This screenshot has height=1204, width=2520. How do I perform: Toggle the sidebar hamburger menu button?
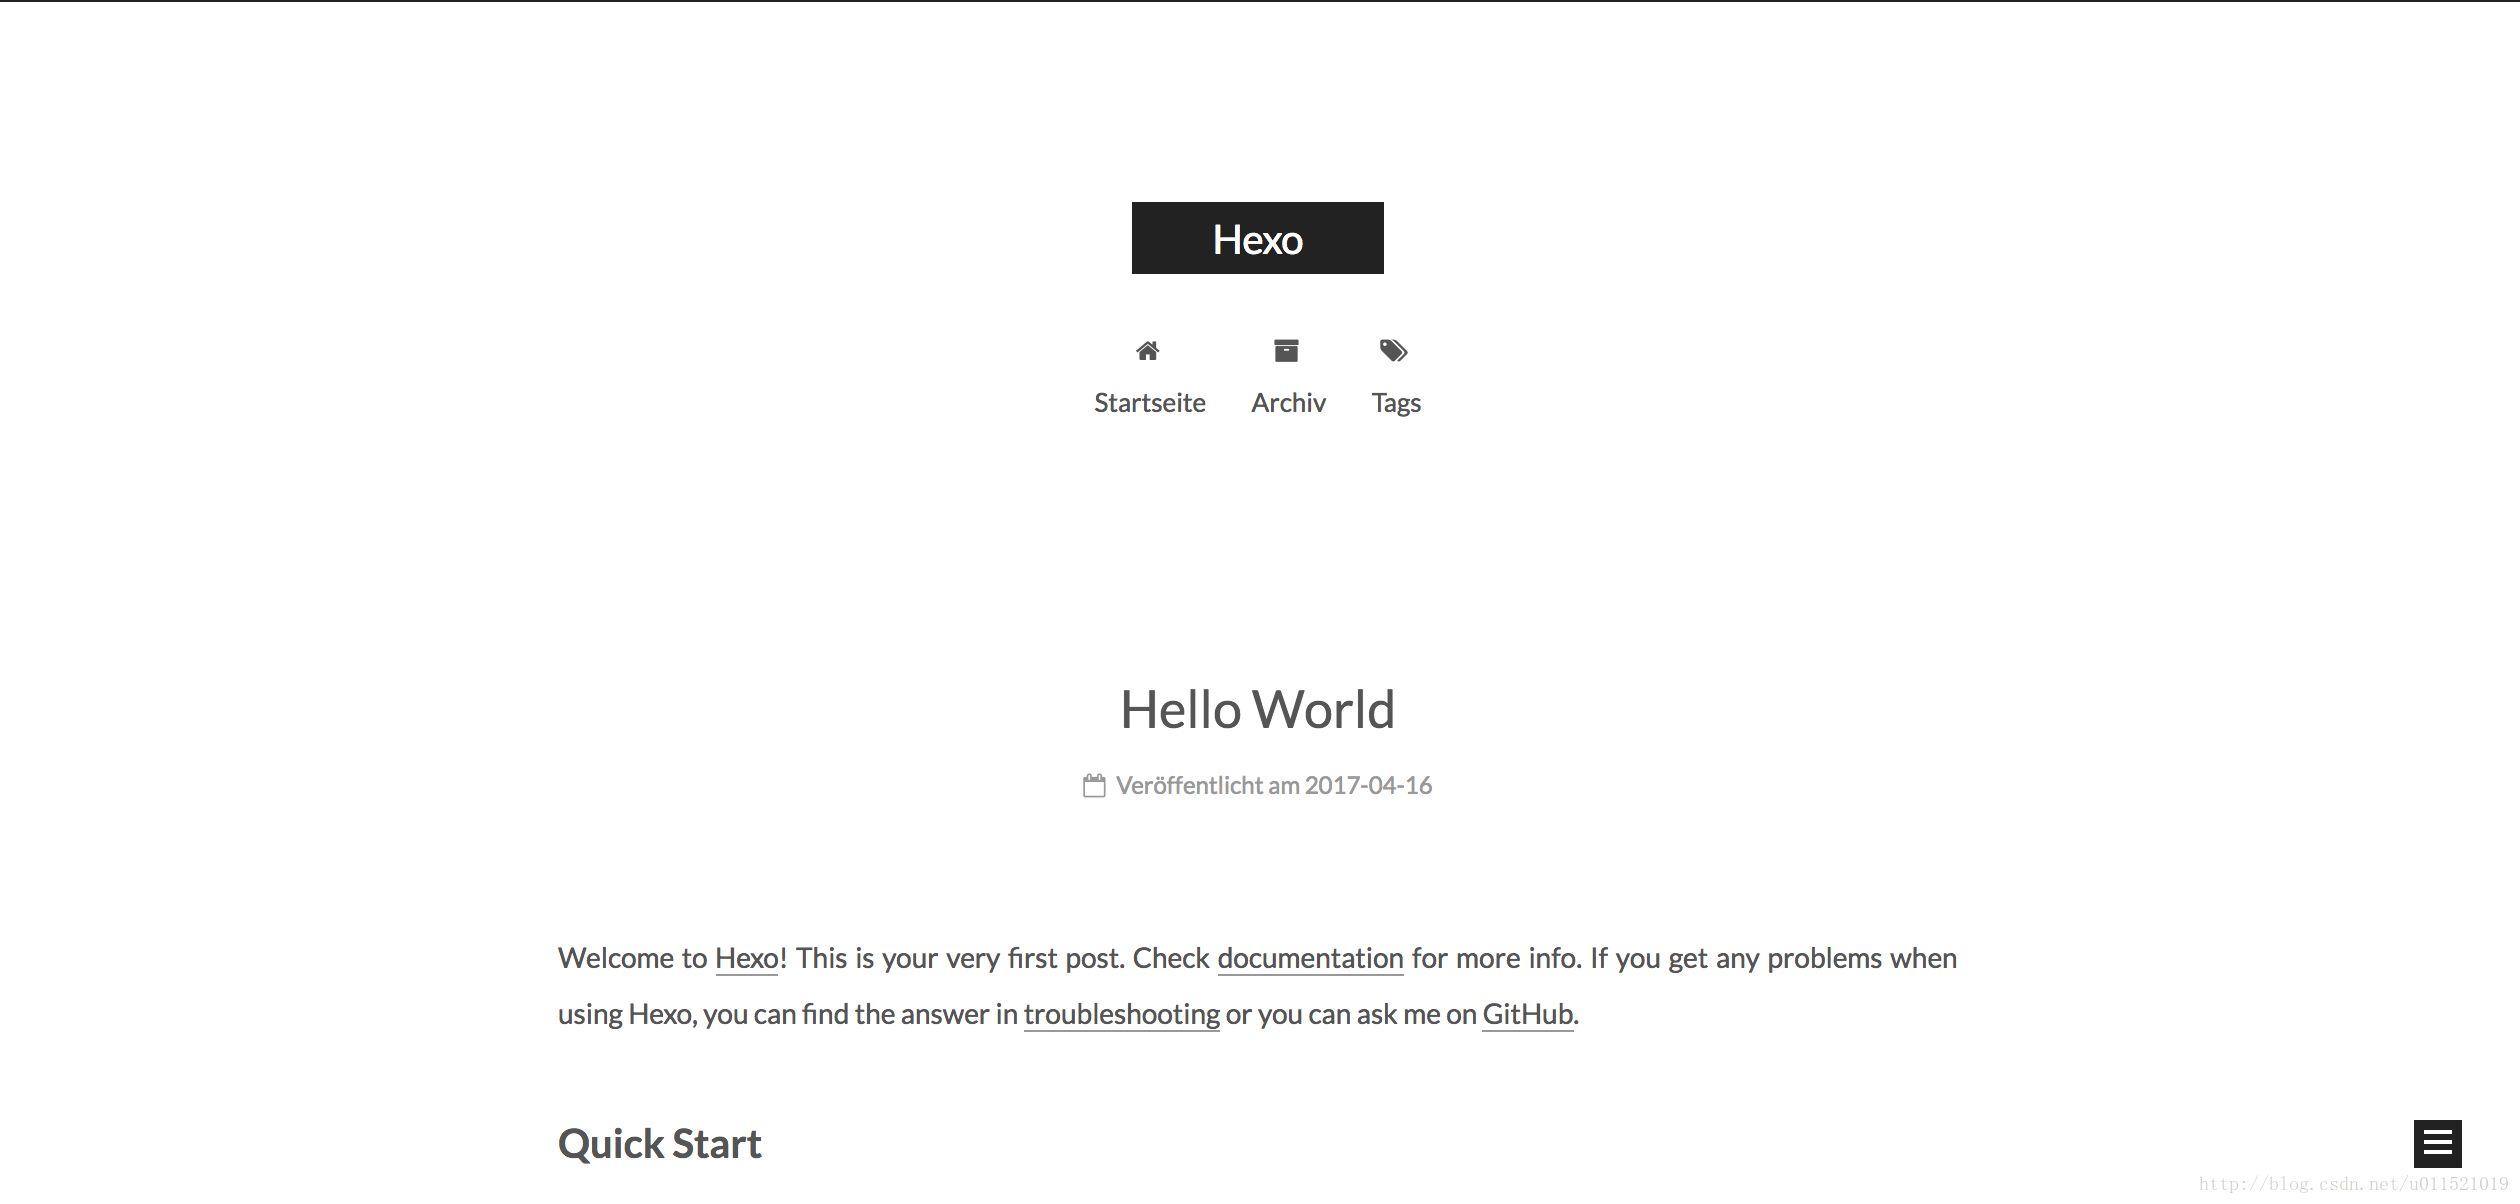pos(2438,1144)
